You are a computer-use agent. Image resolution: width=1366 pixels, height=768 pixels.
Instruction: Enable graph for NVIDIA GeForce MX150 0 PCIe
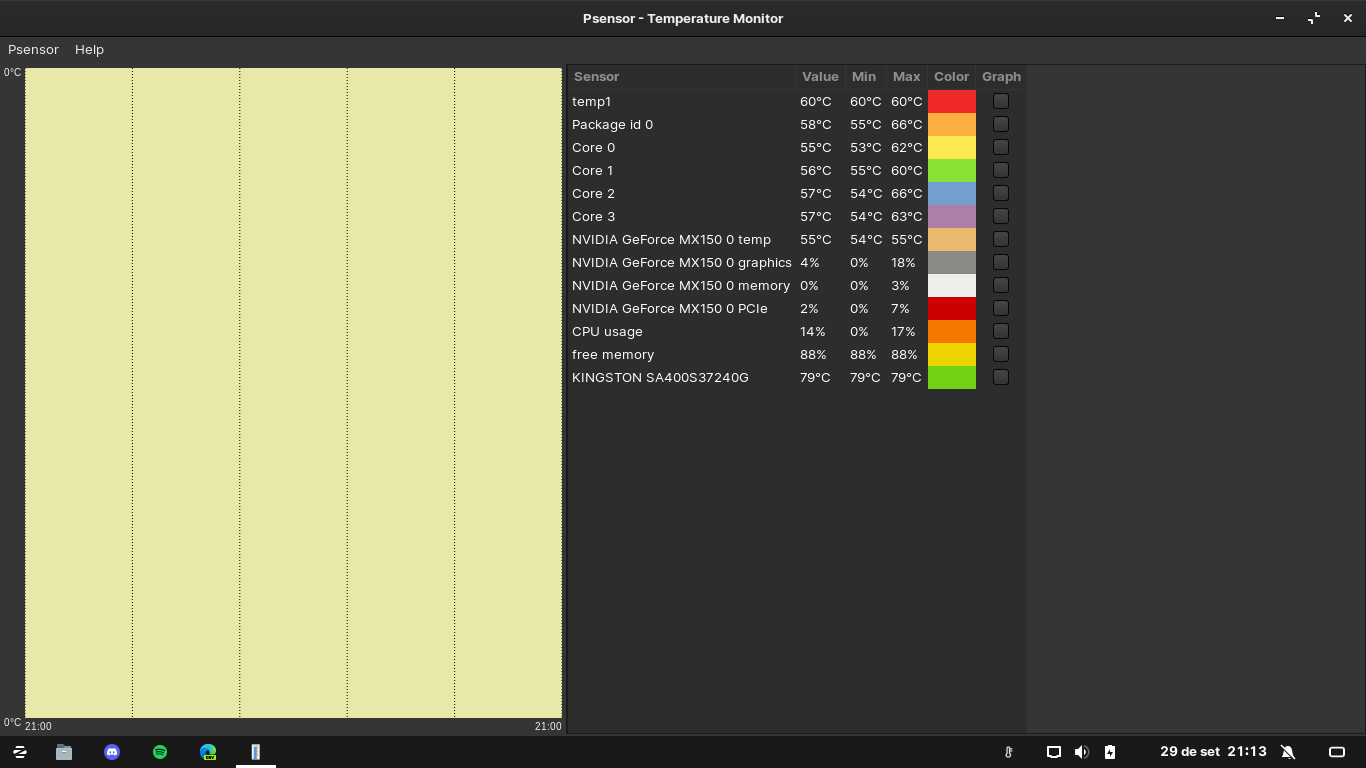pyautogui.click(x=1001, y=308)
